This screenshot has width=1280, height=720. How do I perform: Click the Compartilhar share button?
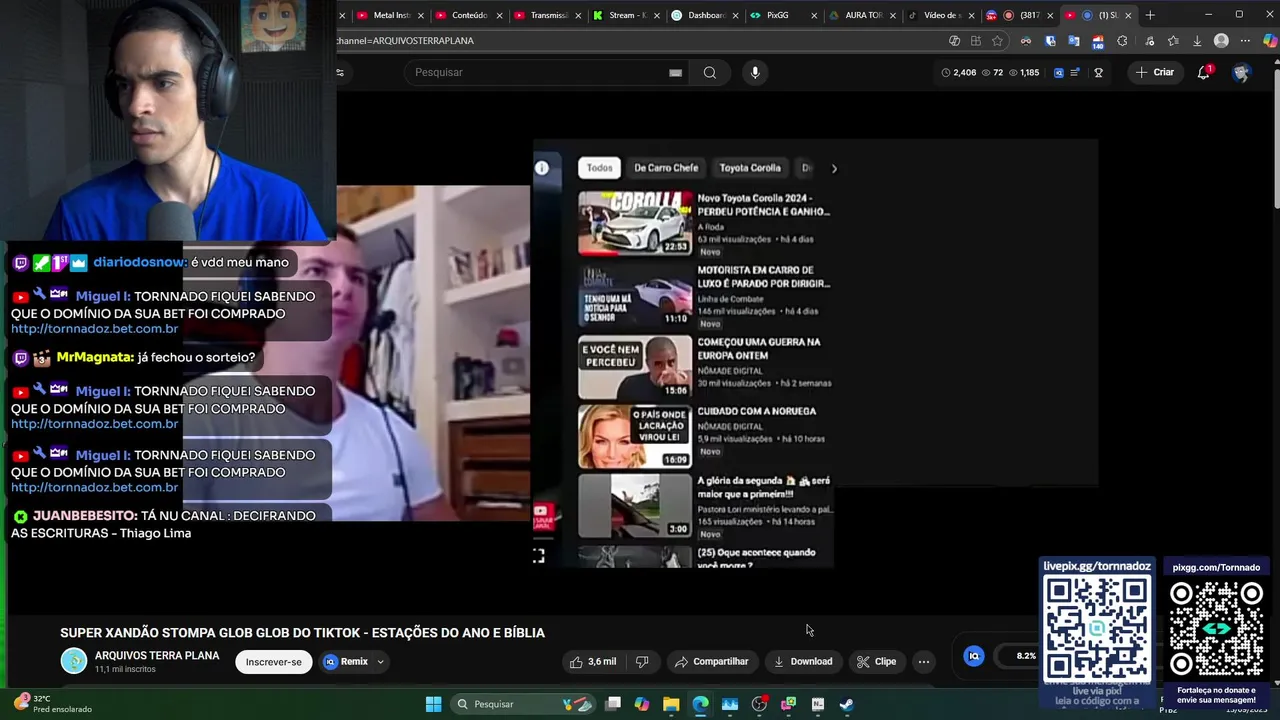click(711, 661)
